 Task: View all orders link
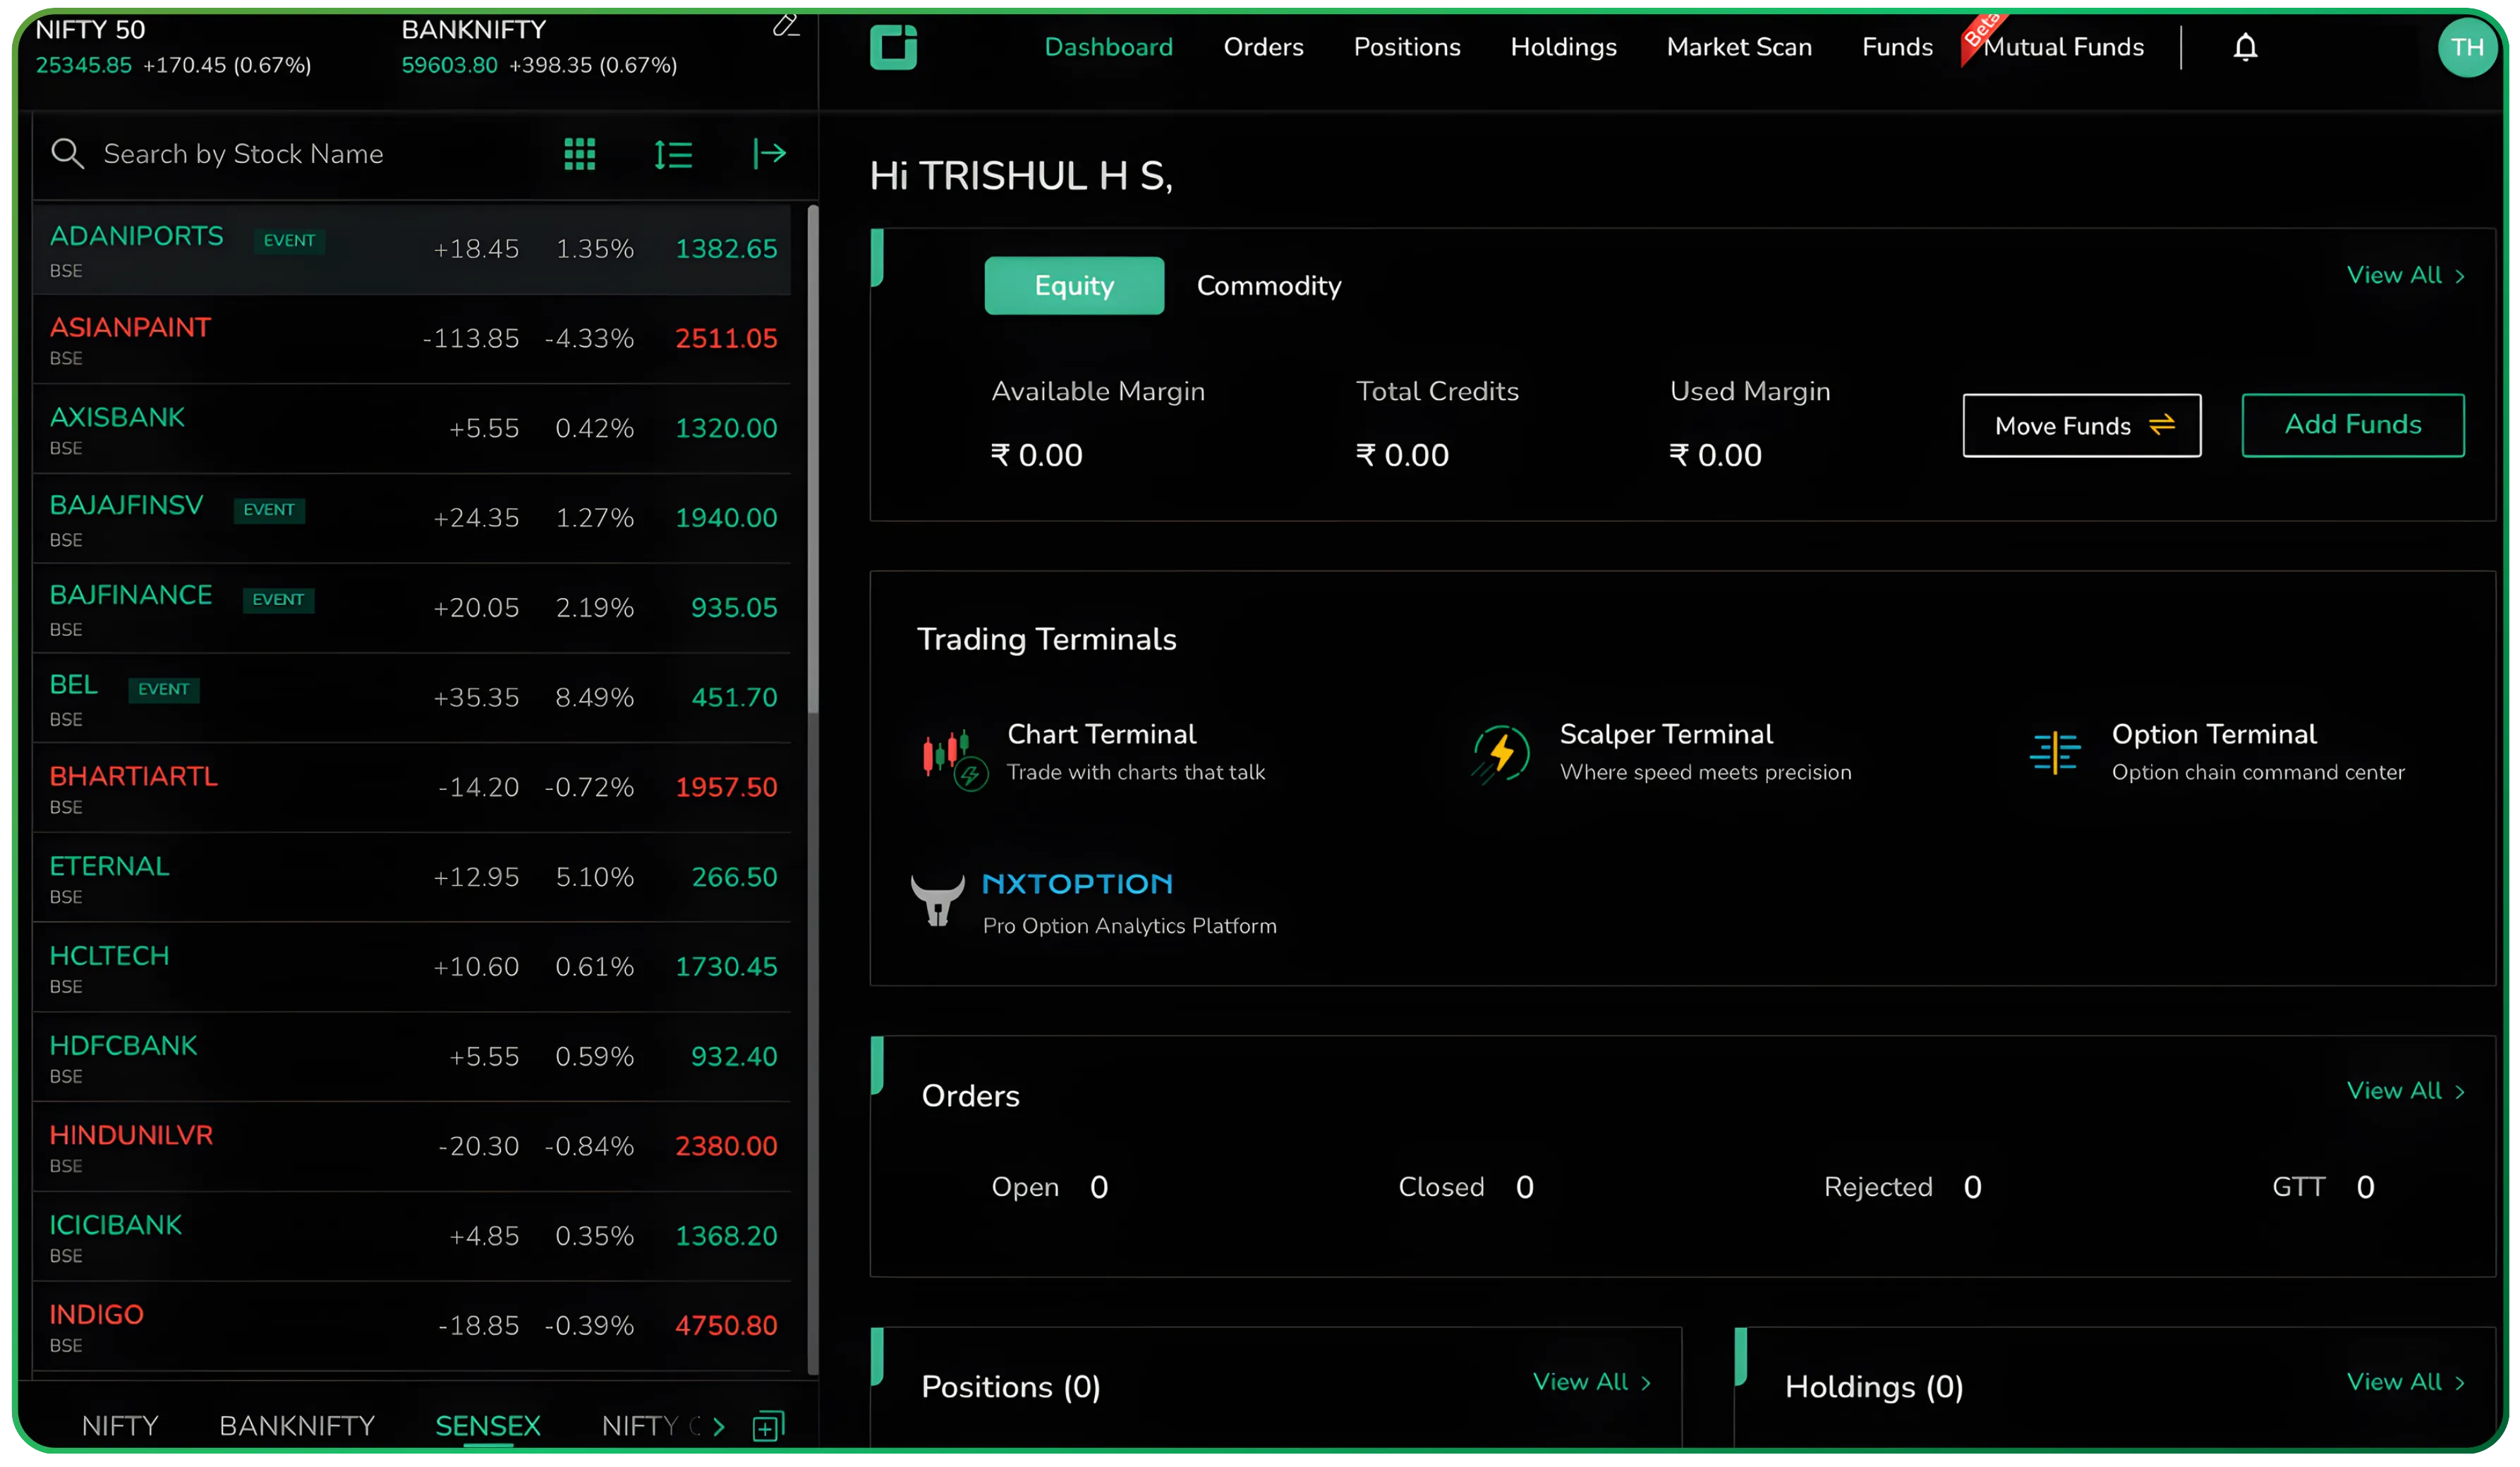(2406, 1091)
